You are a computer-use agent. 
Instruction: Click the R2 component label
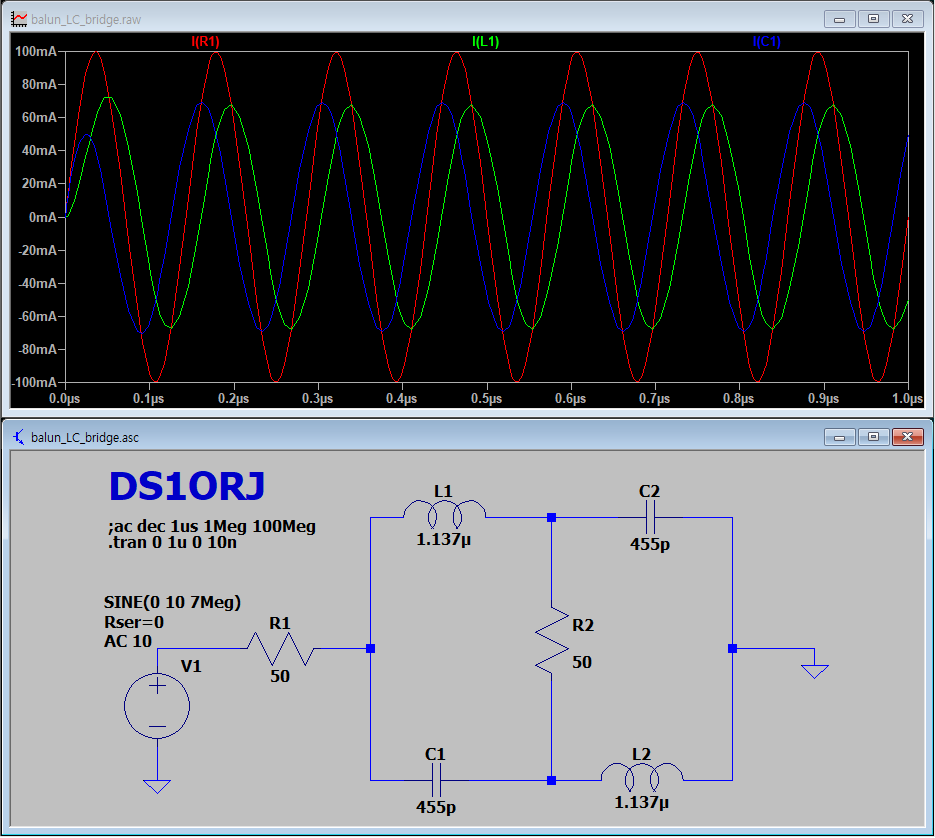[583, 625]
